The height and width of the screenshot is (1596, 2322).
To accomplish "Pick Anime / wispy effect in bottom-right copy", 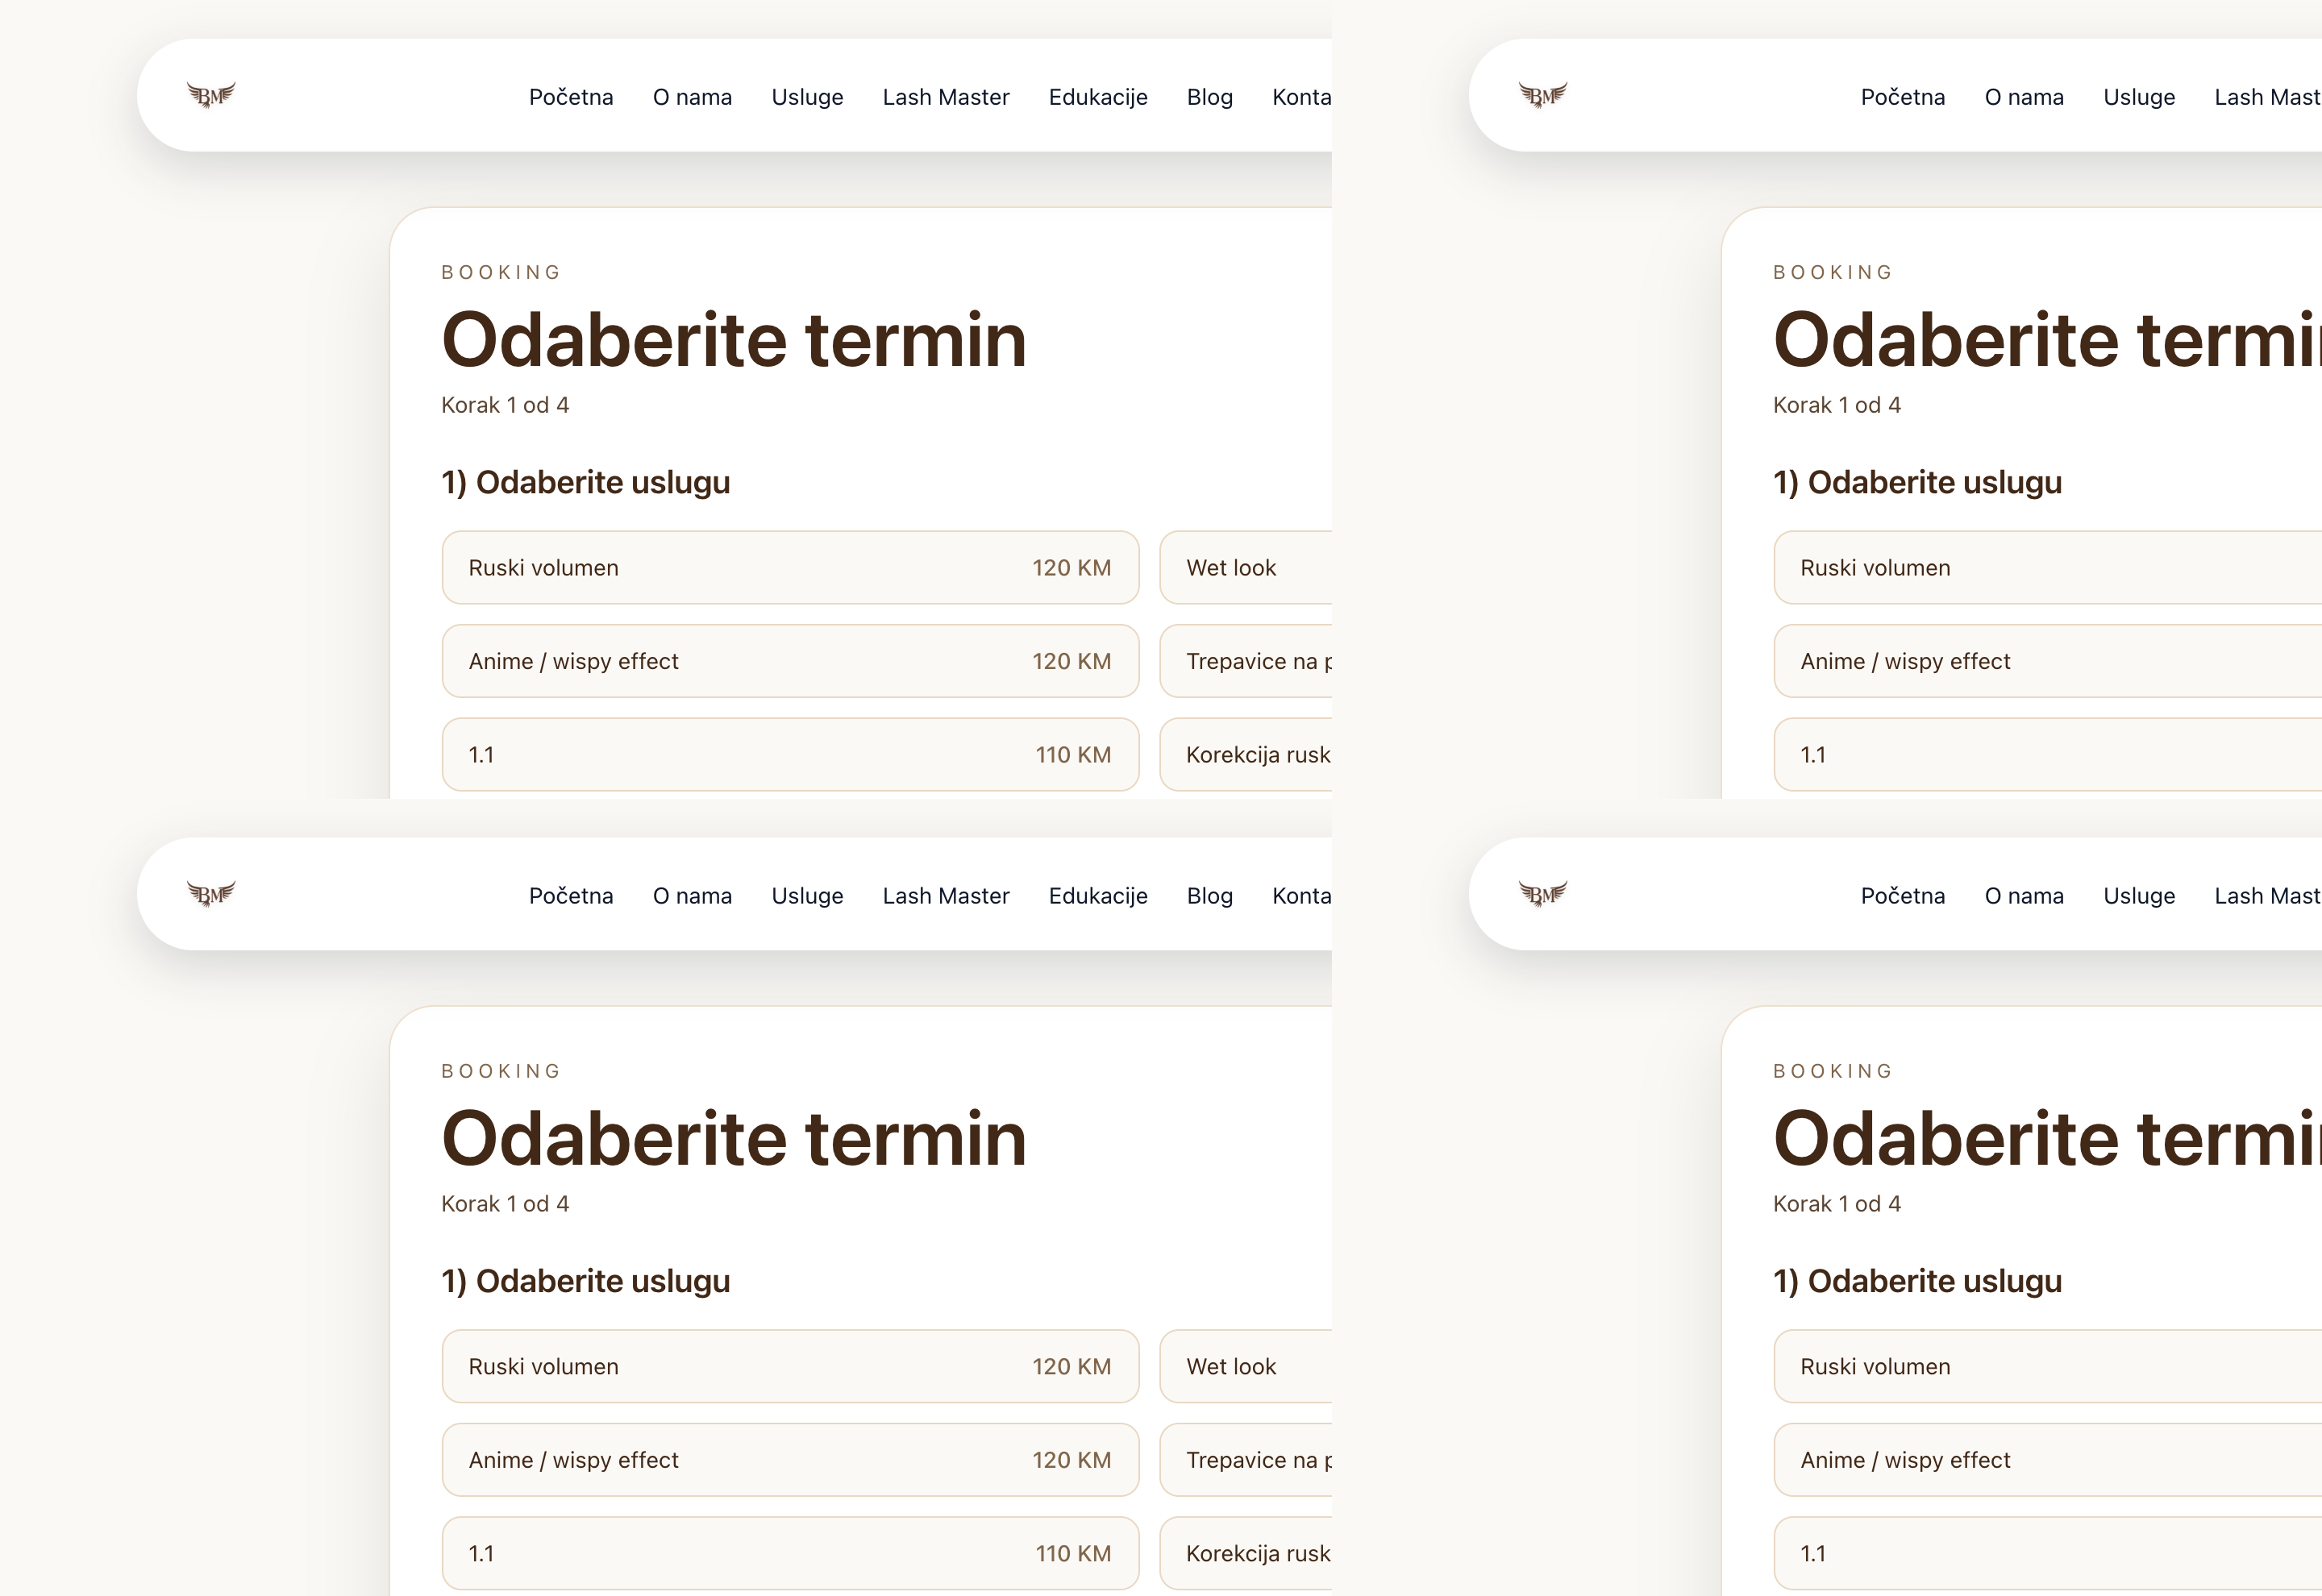I will 2048,1460.
